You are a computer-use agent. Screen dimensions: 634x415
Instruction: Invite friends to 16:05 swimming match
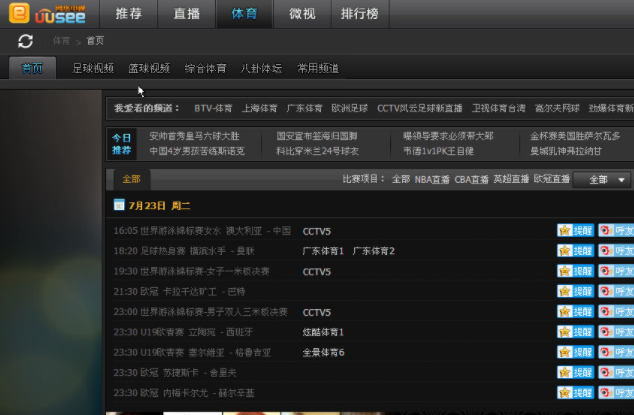616,231
